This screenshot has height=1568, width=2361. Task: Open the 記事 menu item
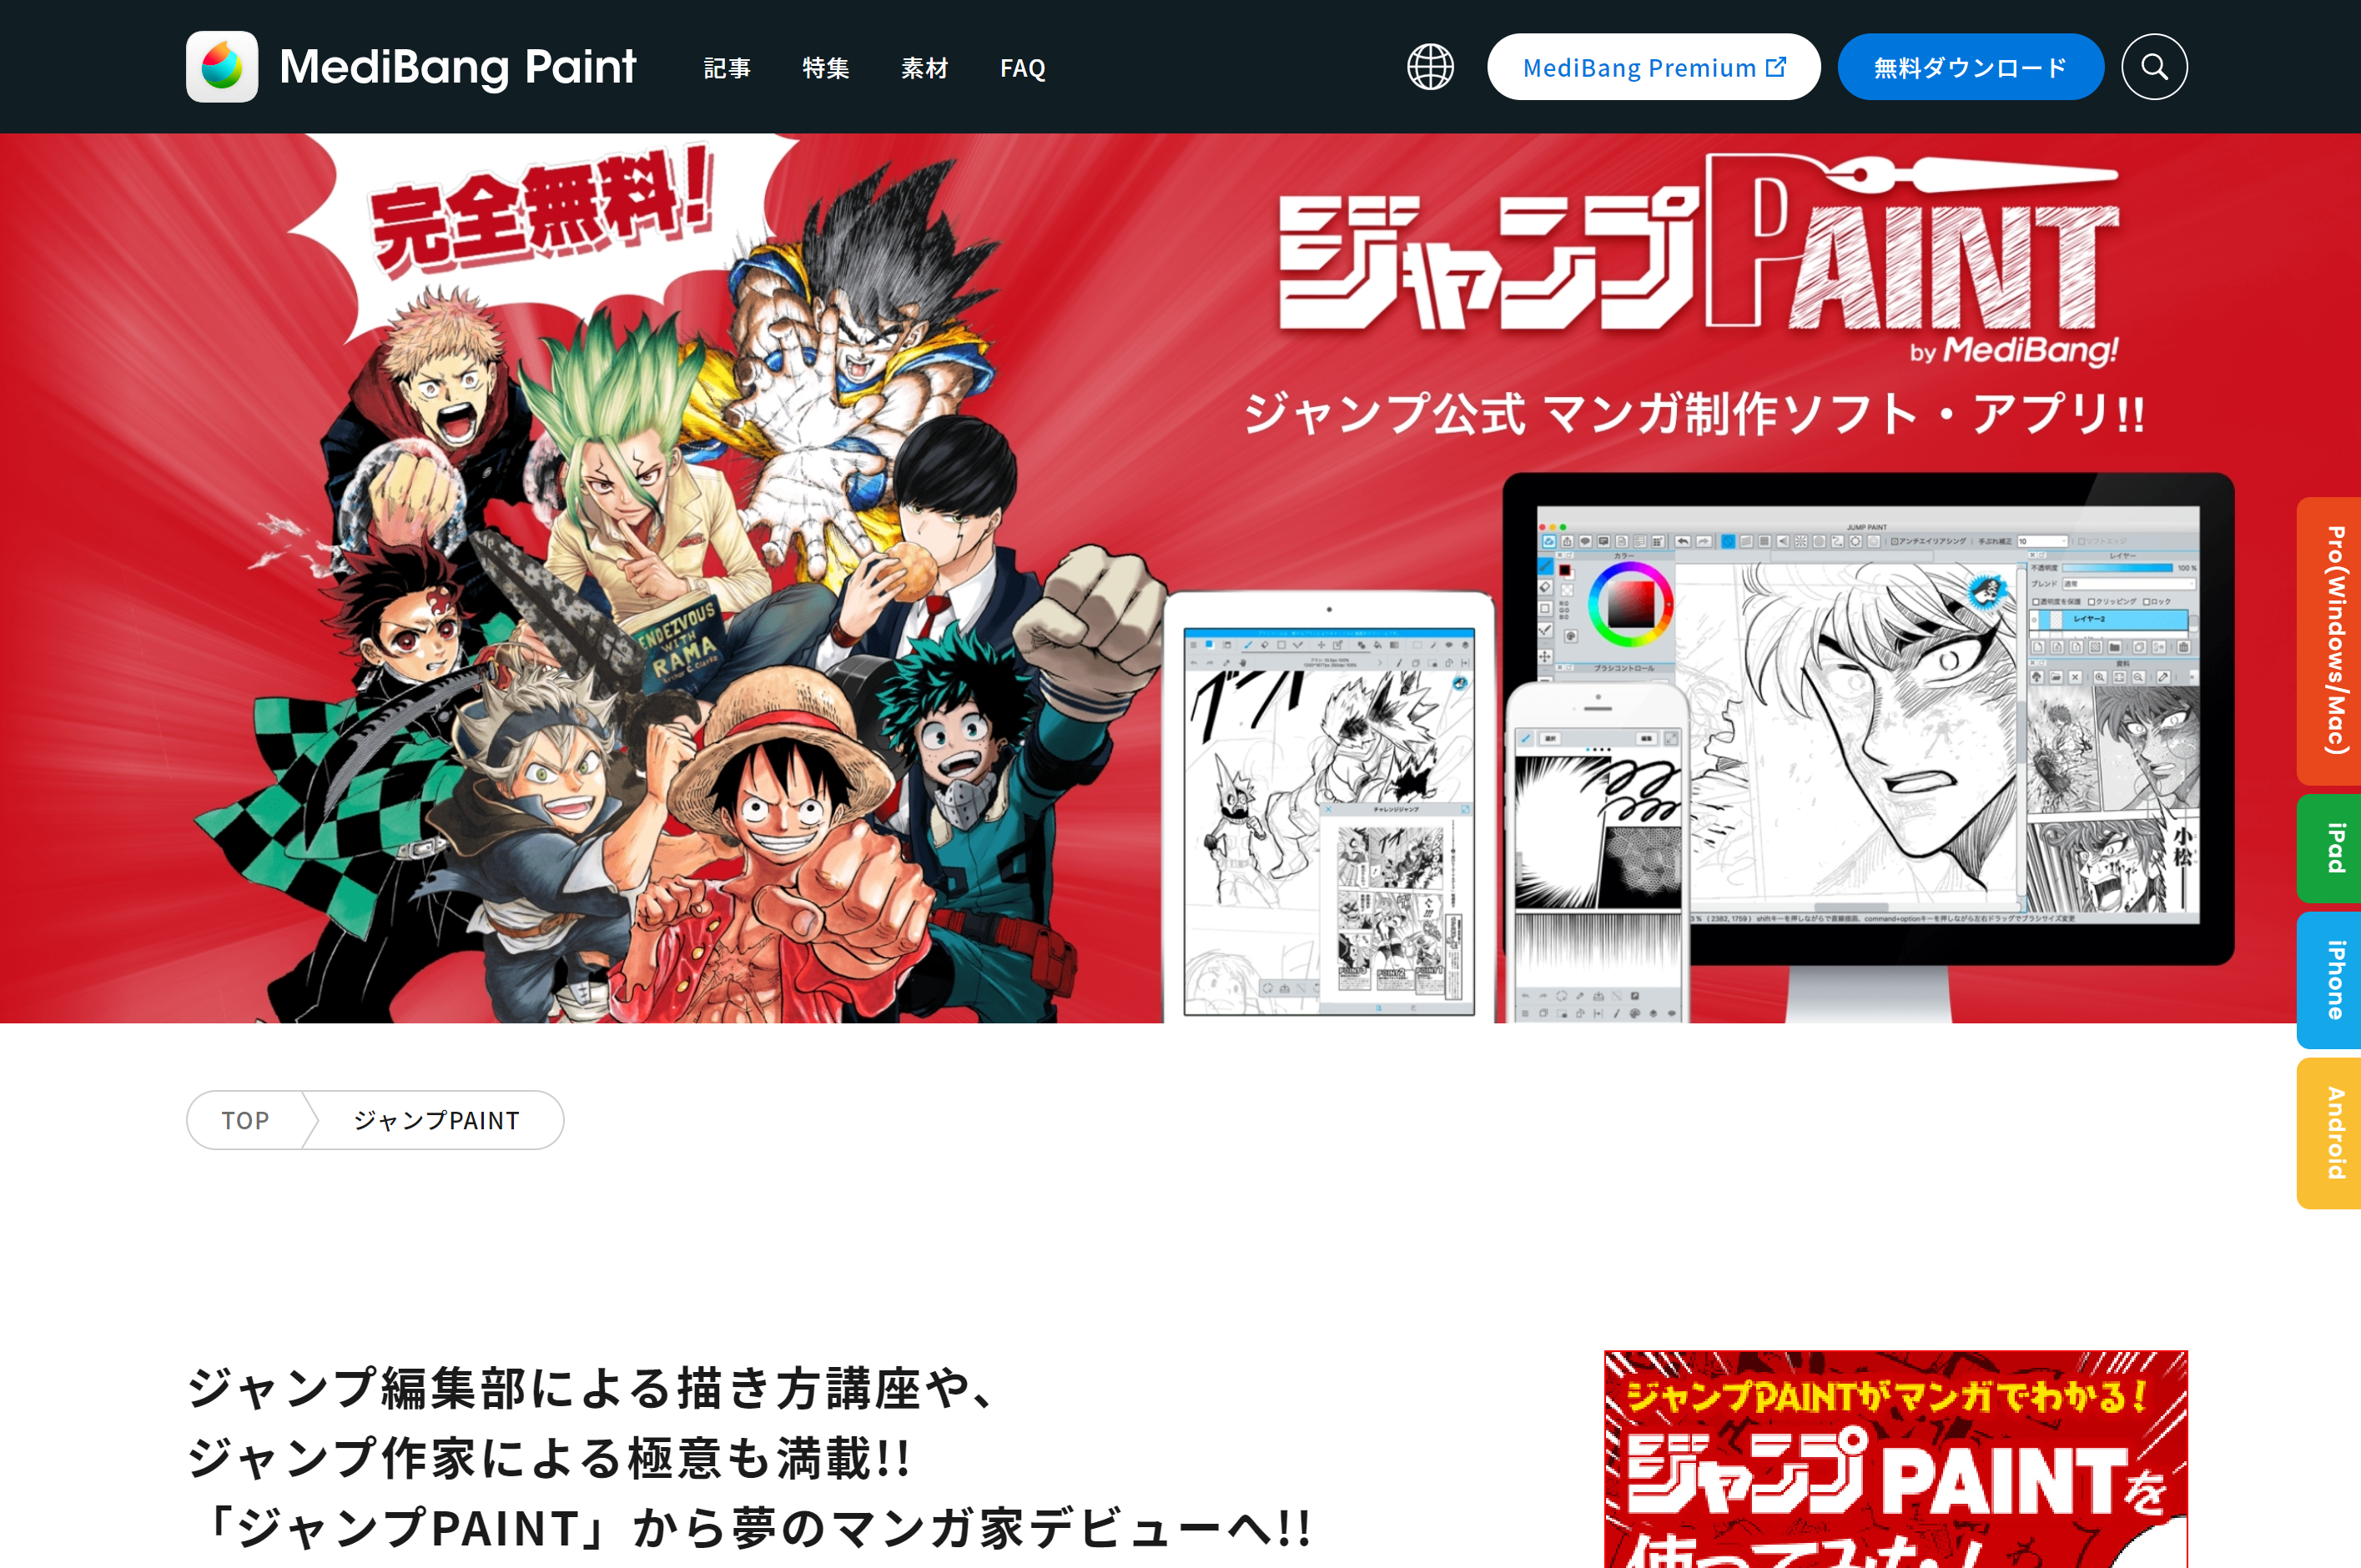(727, 68)
